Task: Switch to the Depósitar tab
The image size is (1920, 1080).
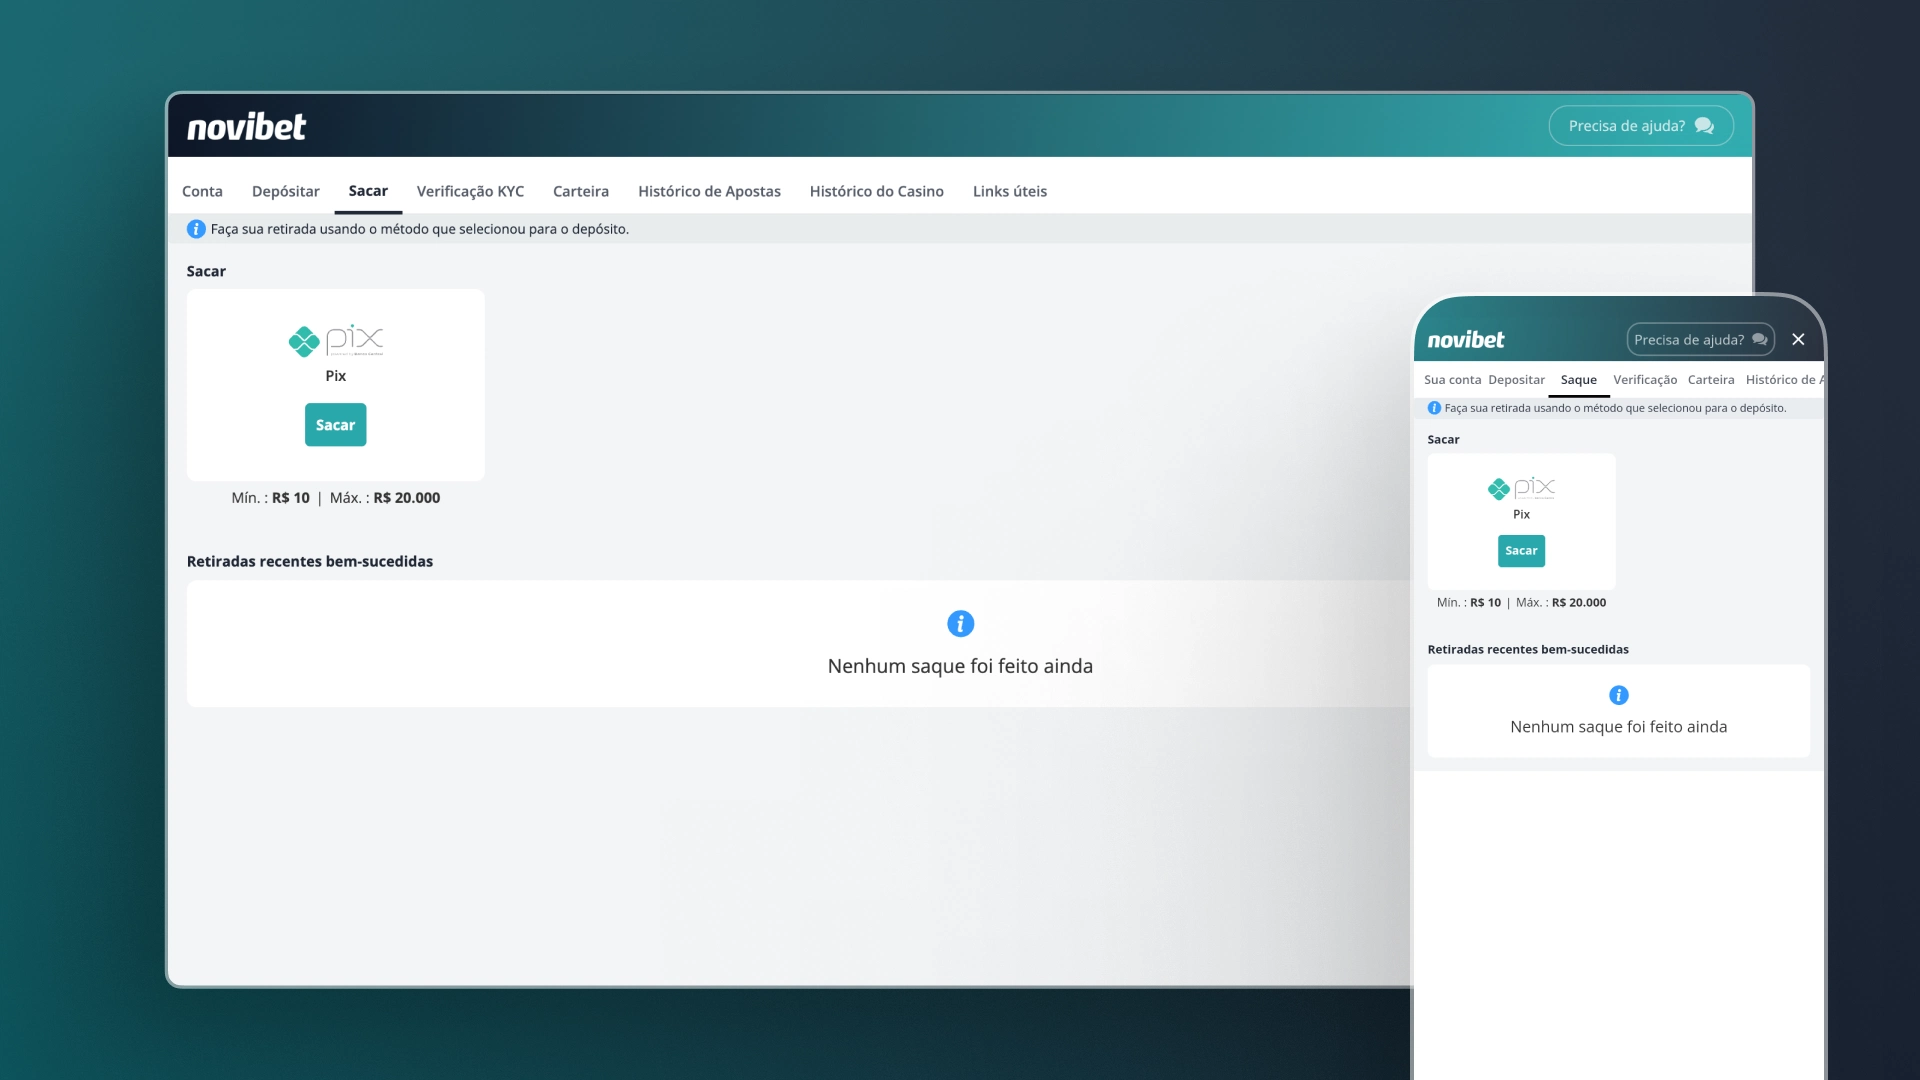Action: [x=286, y=191]
